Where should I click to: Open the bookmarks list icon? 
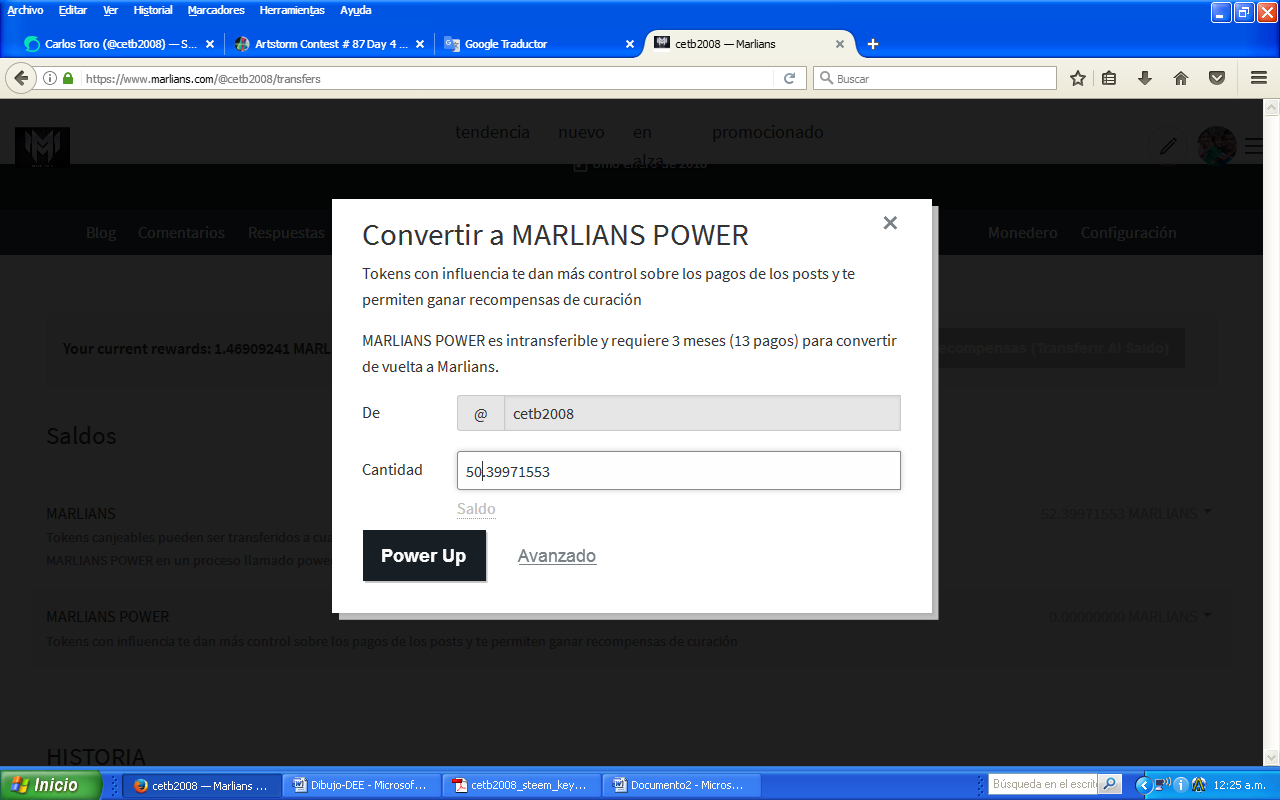tap(1109, 78)
